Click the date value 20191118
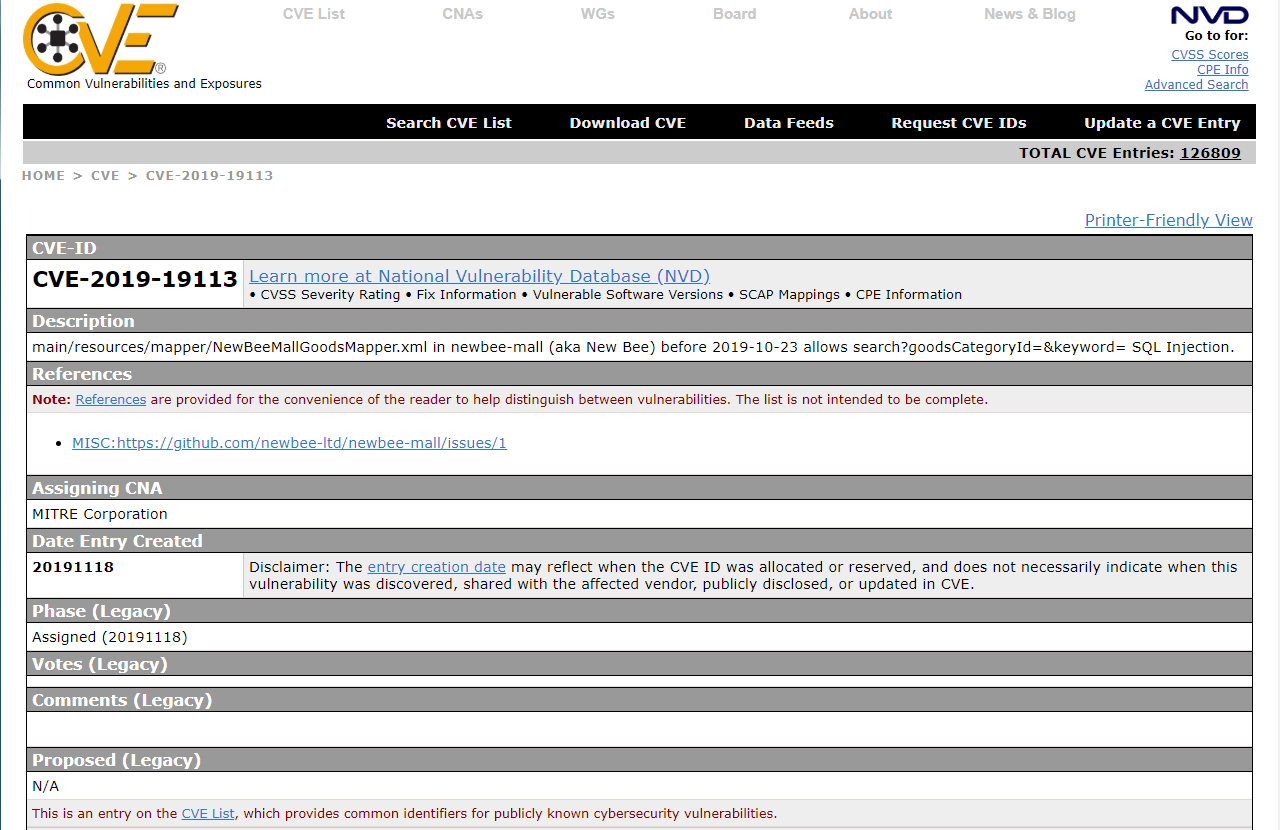Screen dimensions: 1280x830 coord(73,567)
